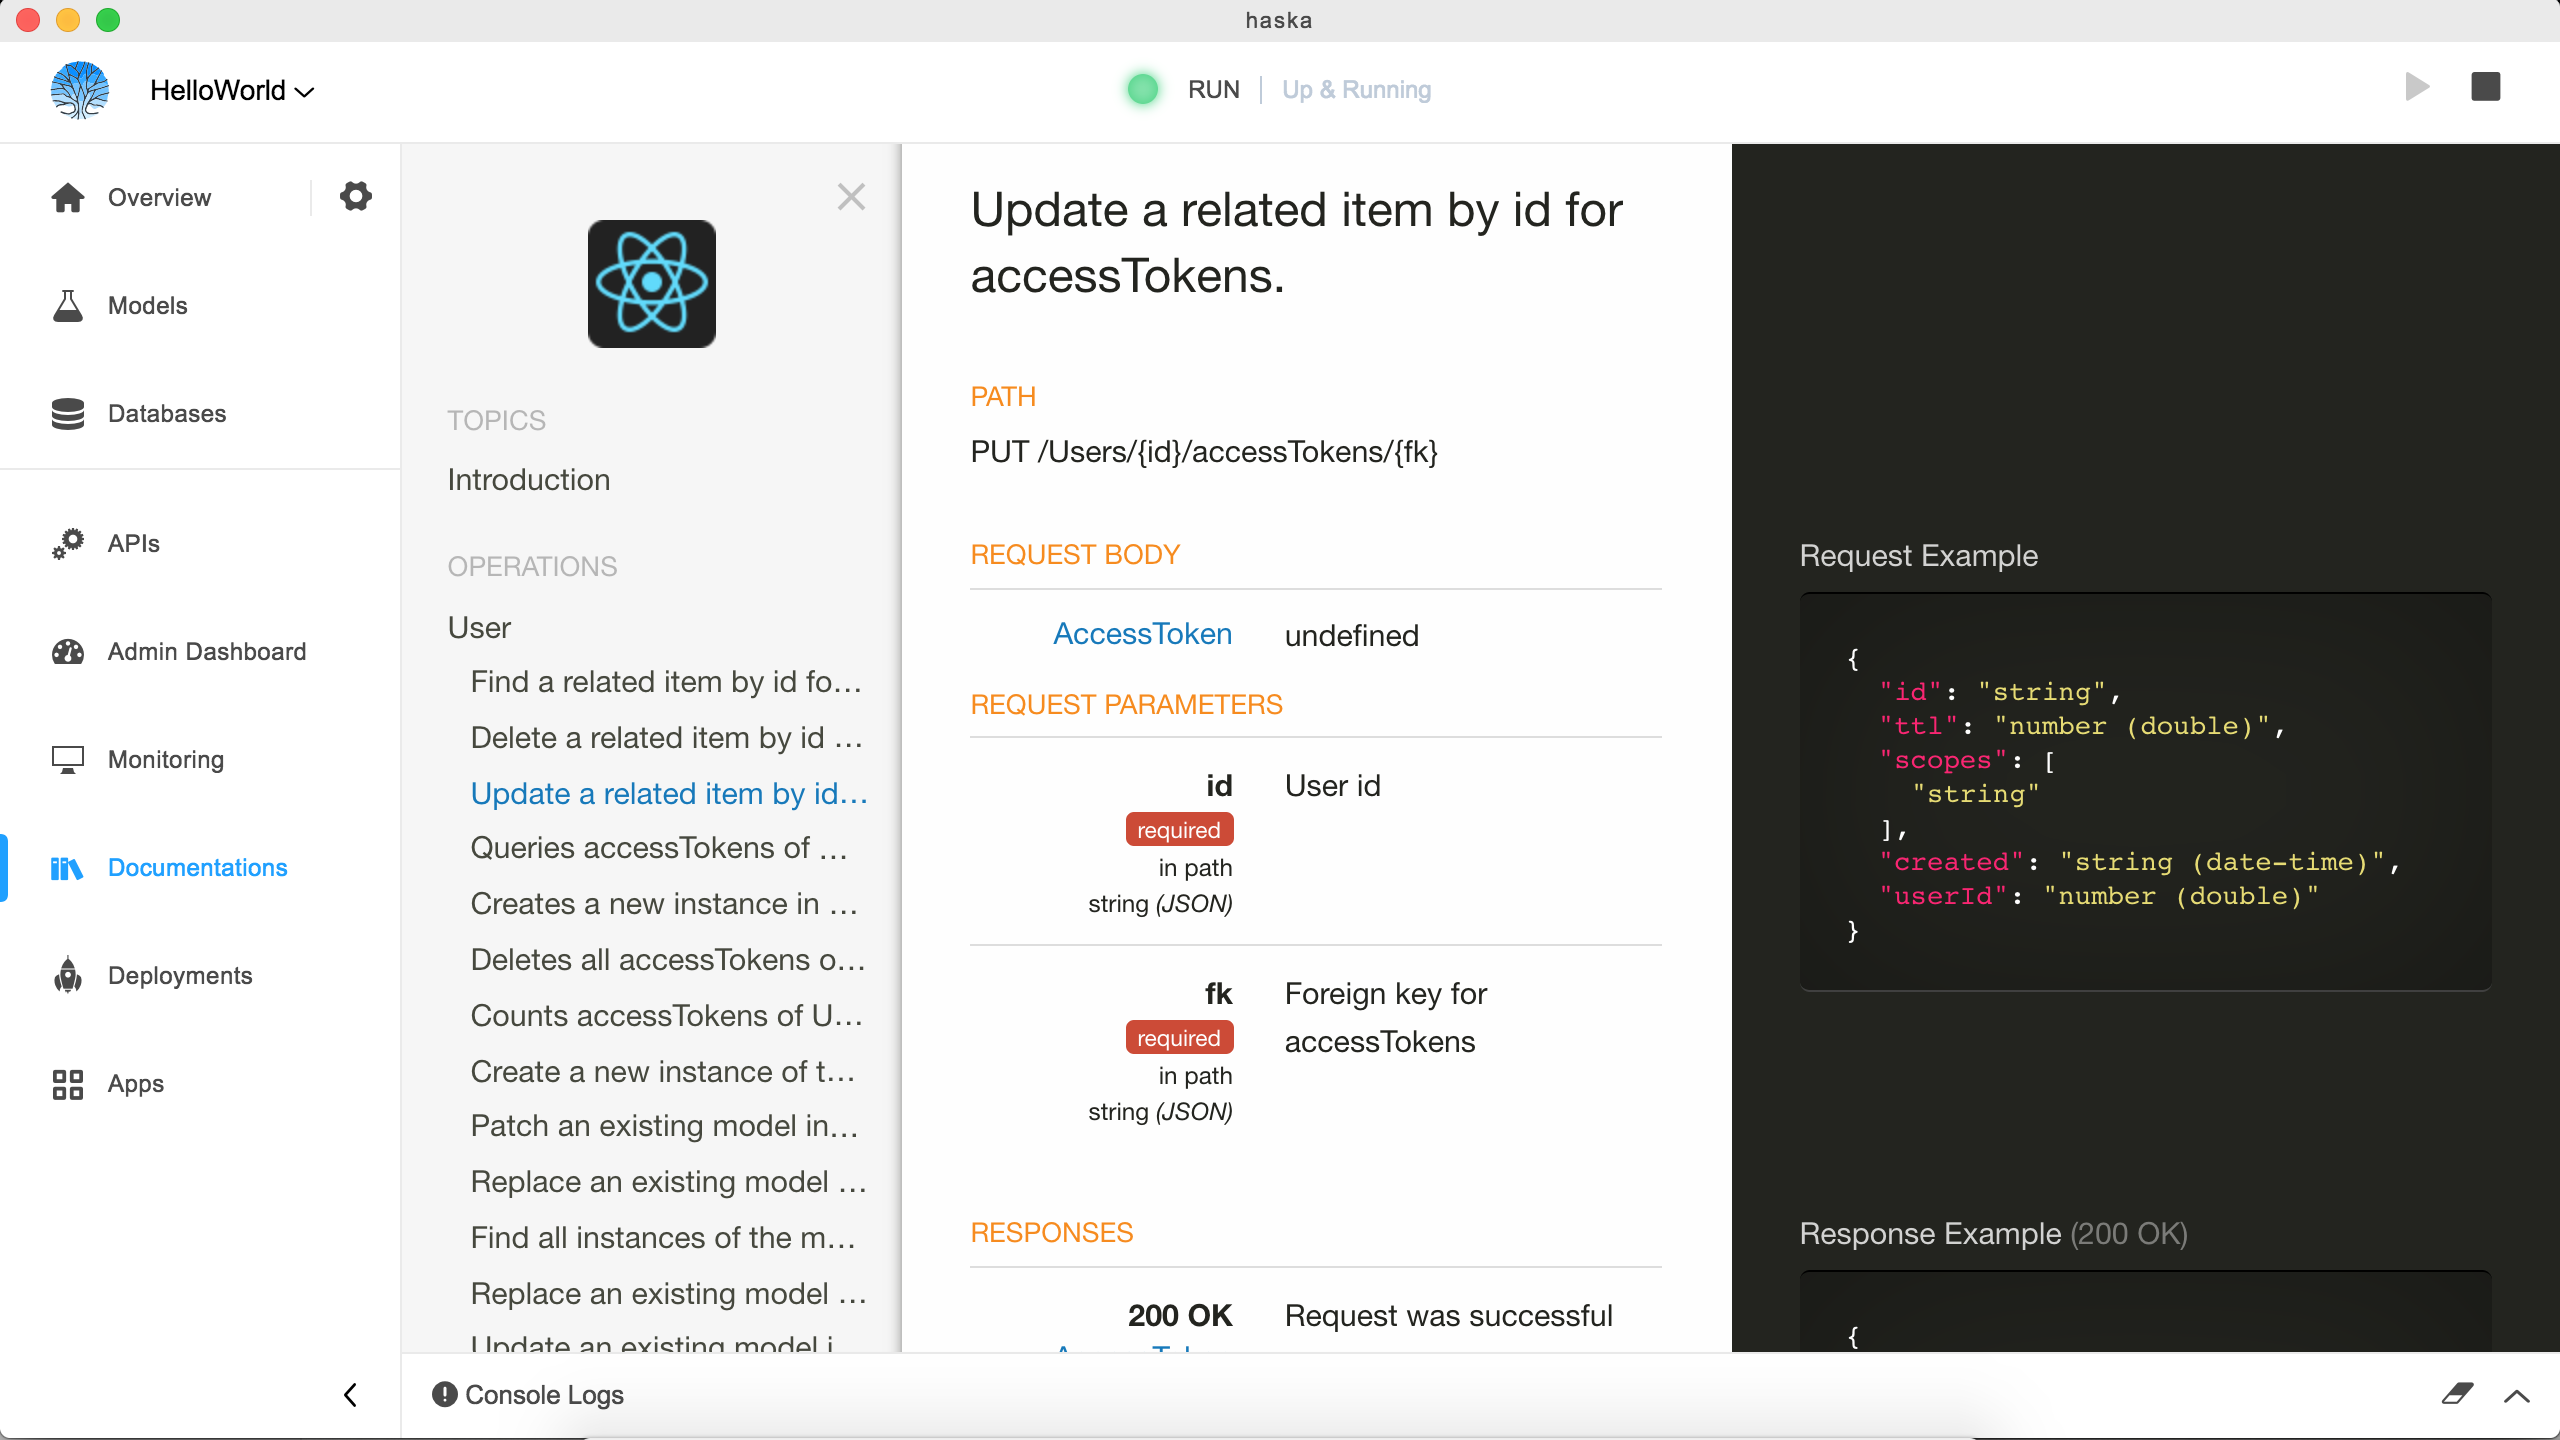
Task: Stop the running application
Action: [2487, 87]
